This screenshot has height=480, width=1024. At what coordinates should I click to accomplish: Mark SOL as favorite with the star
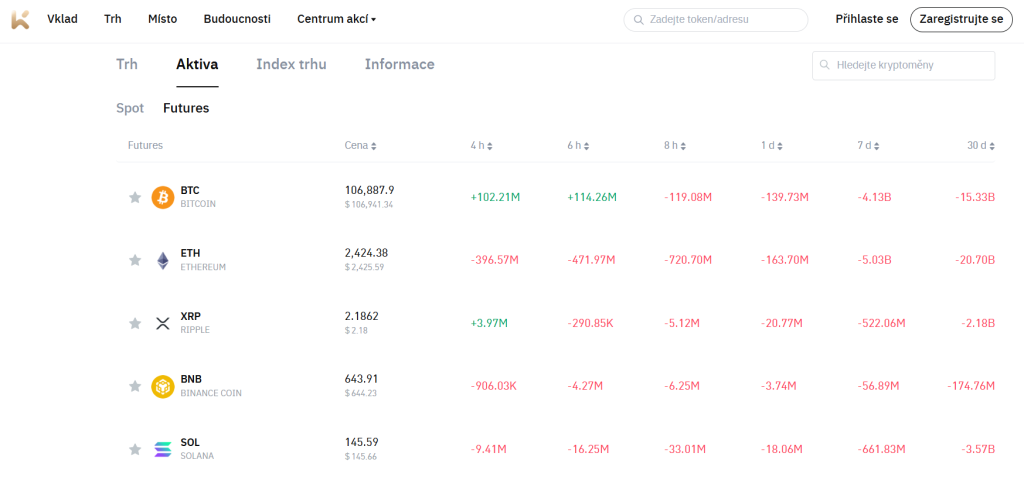coord(135,449)
